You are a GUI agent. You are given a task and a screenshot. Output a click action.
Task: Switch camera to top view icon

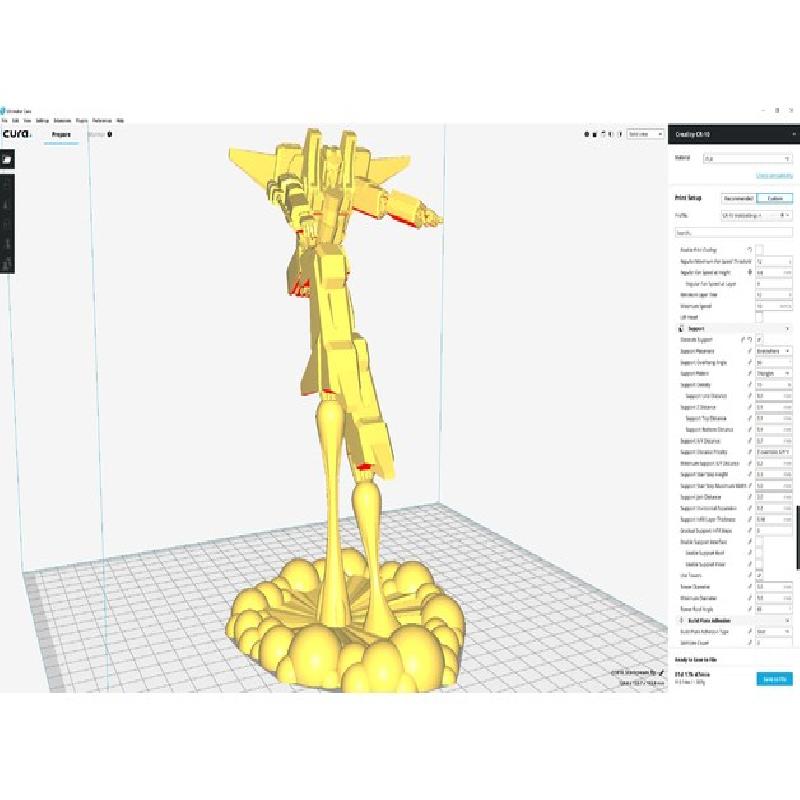coord(603,134)
